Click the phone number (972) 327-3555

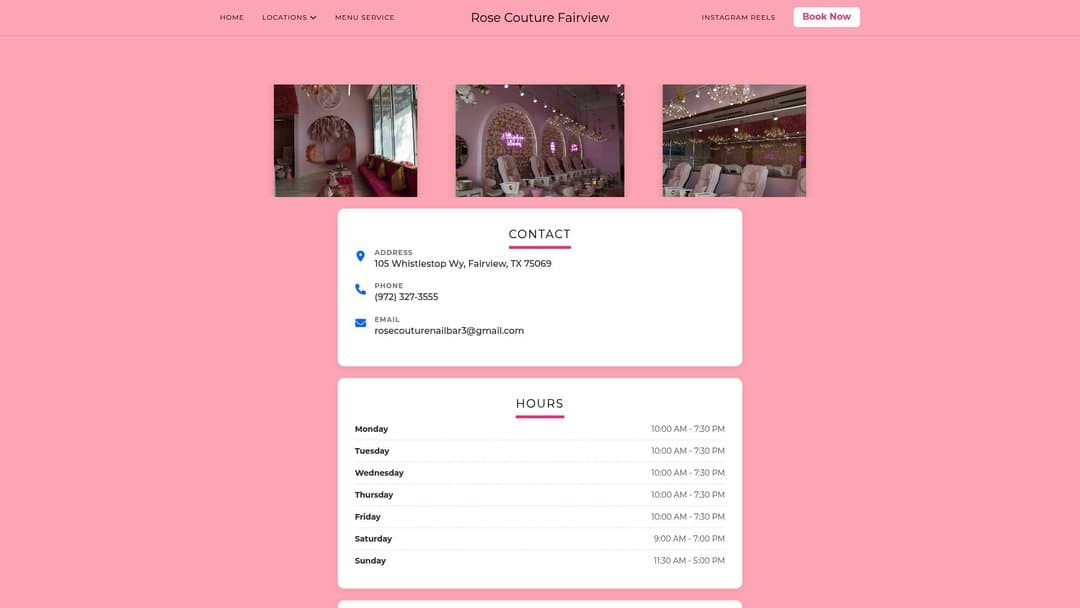coord(405,296)
